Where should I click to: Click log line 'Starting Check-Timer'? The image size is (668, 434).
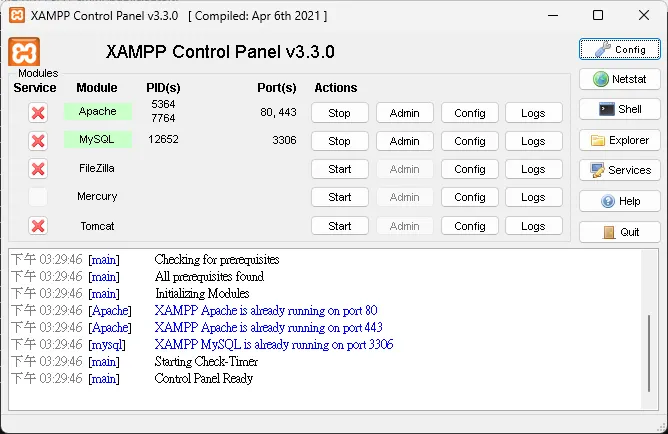point(206,362)
